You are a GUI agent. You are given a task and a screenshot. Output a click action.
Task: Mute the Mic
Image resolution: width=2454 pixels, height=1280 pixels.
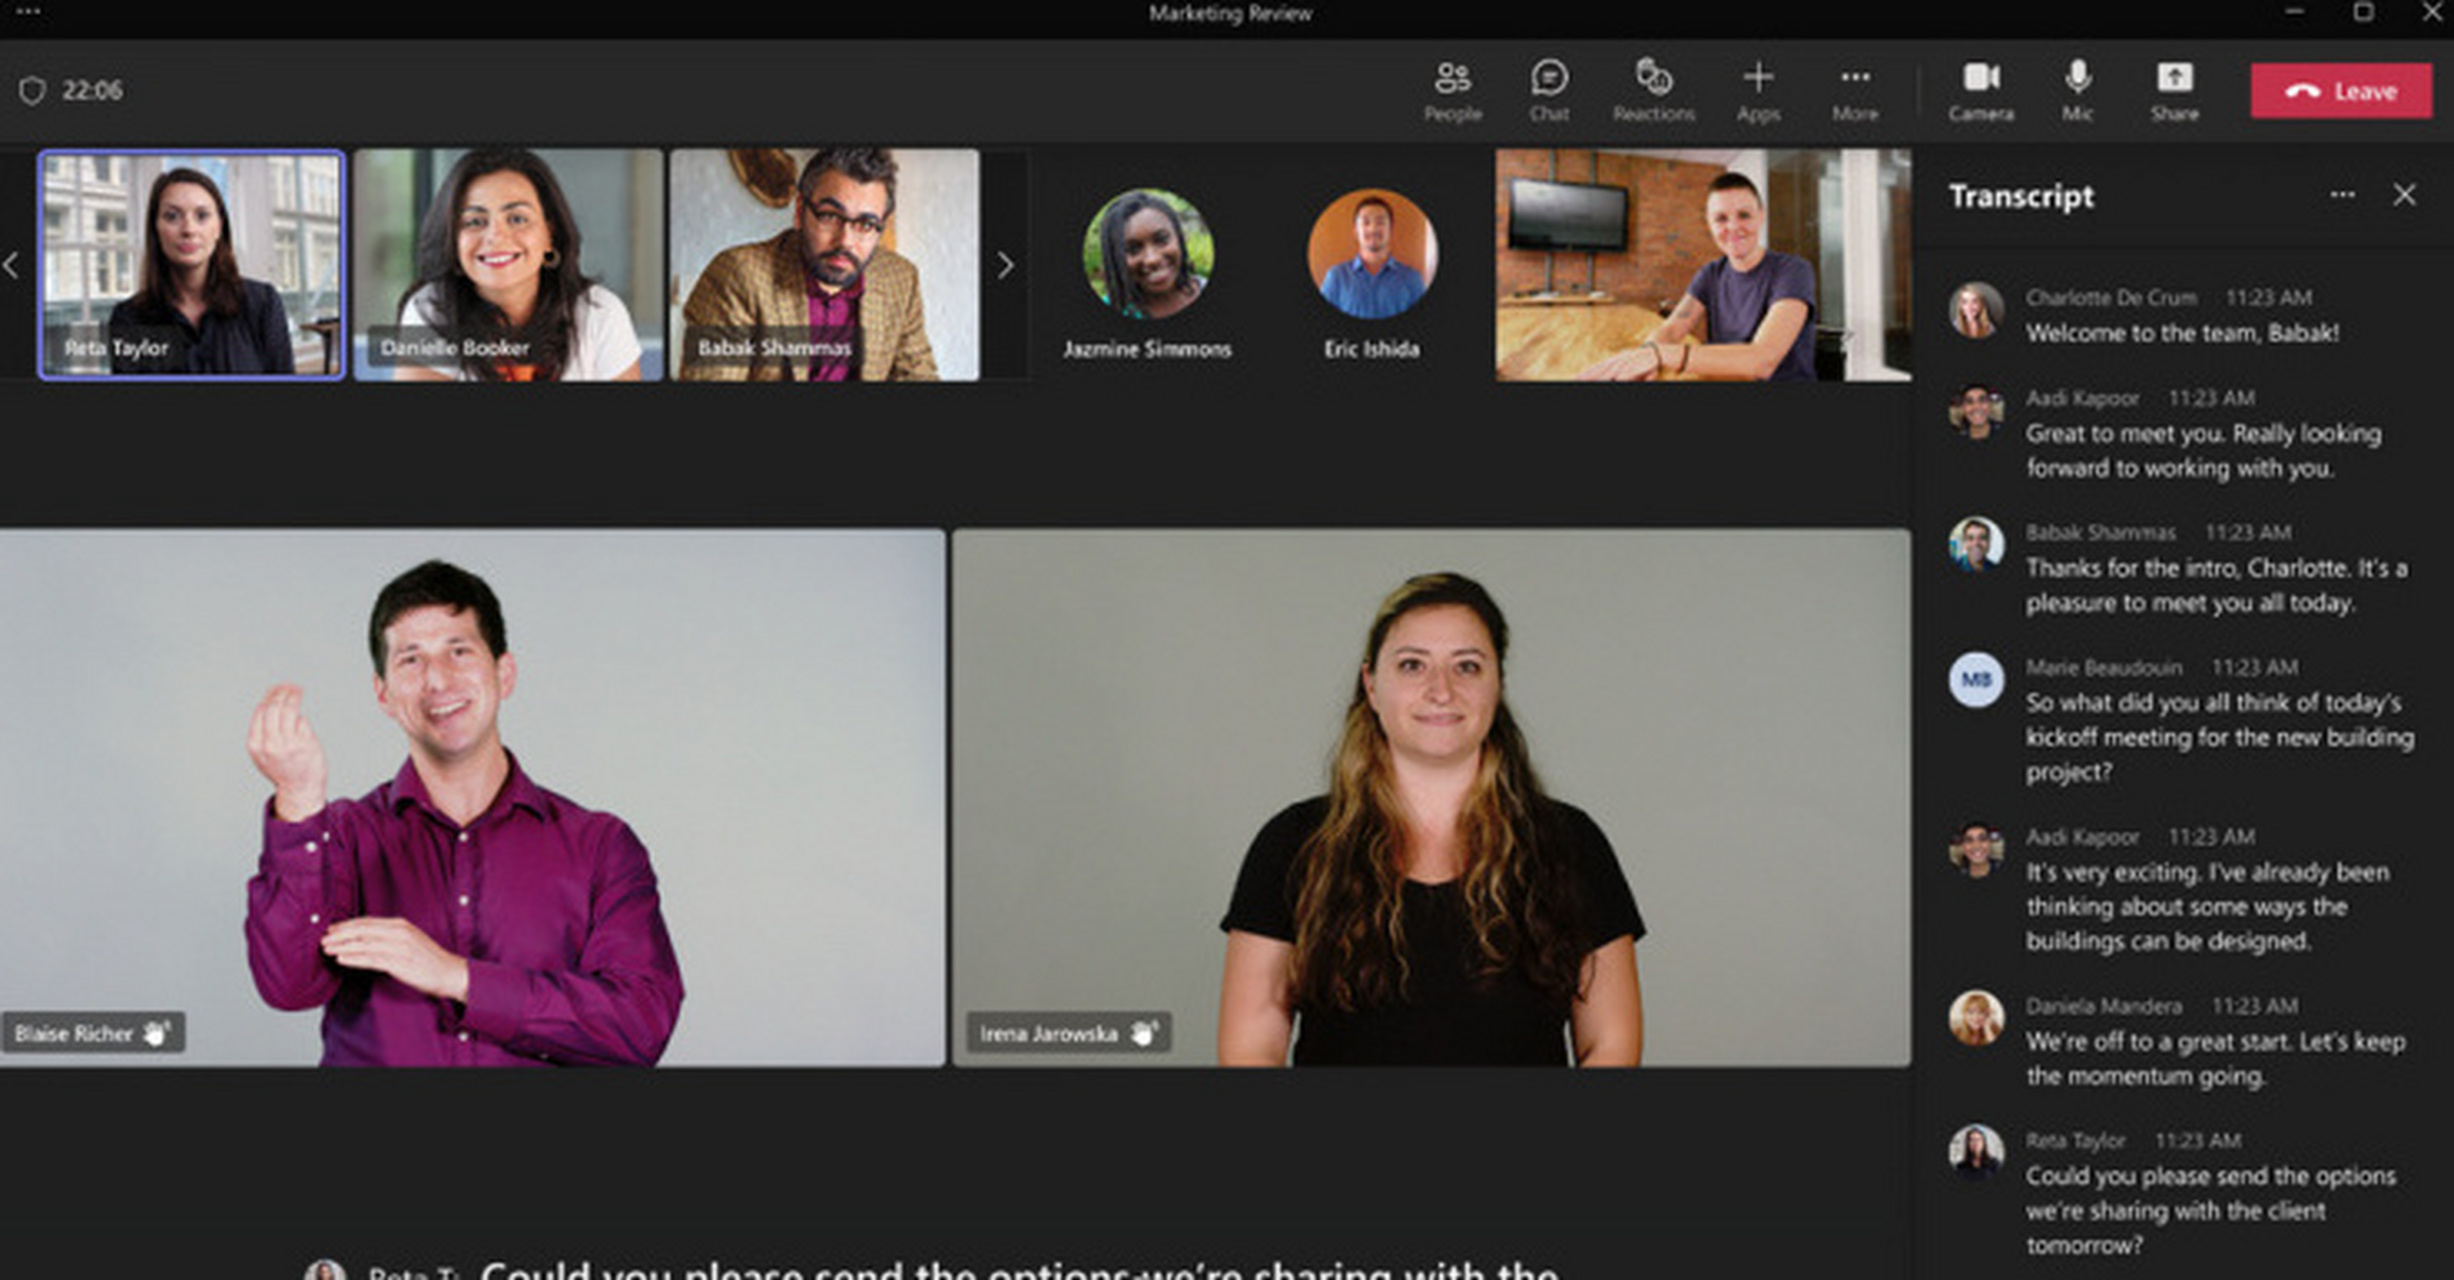[2077, 89]
